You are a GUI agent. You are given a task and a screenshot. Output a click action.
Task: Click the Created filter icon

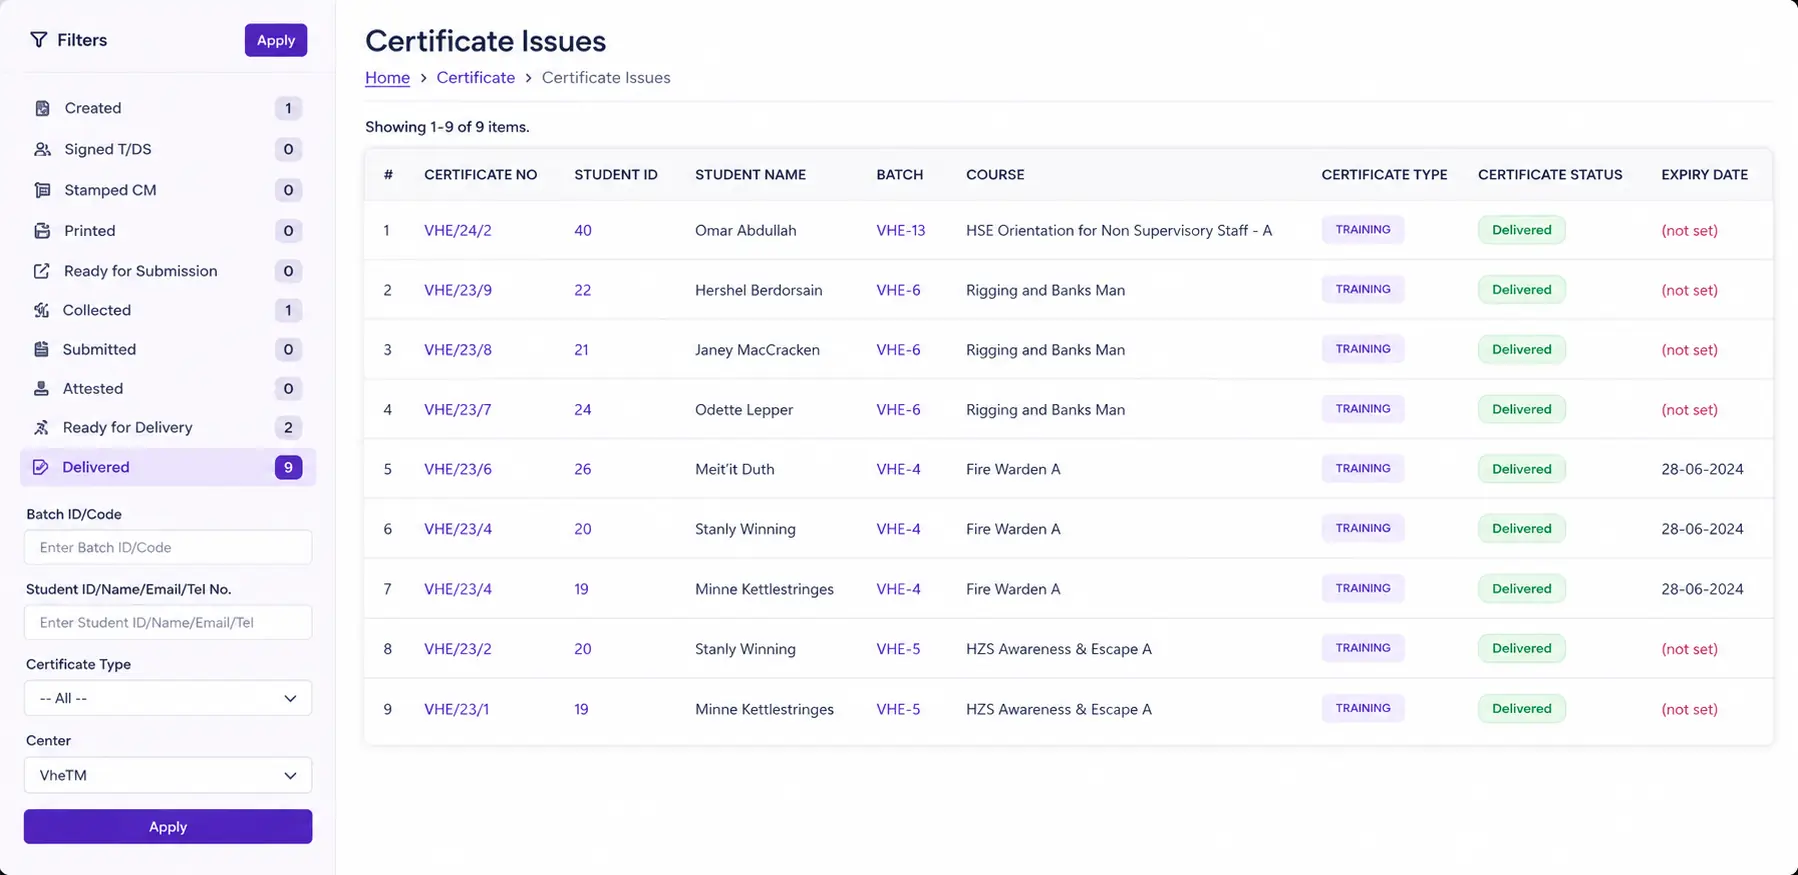coord(42,108)
